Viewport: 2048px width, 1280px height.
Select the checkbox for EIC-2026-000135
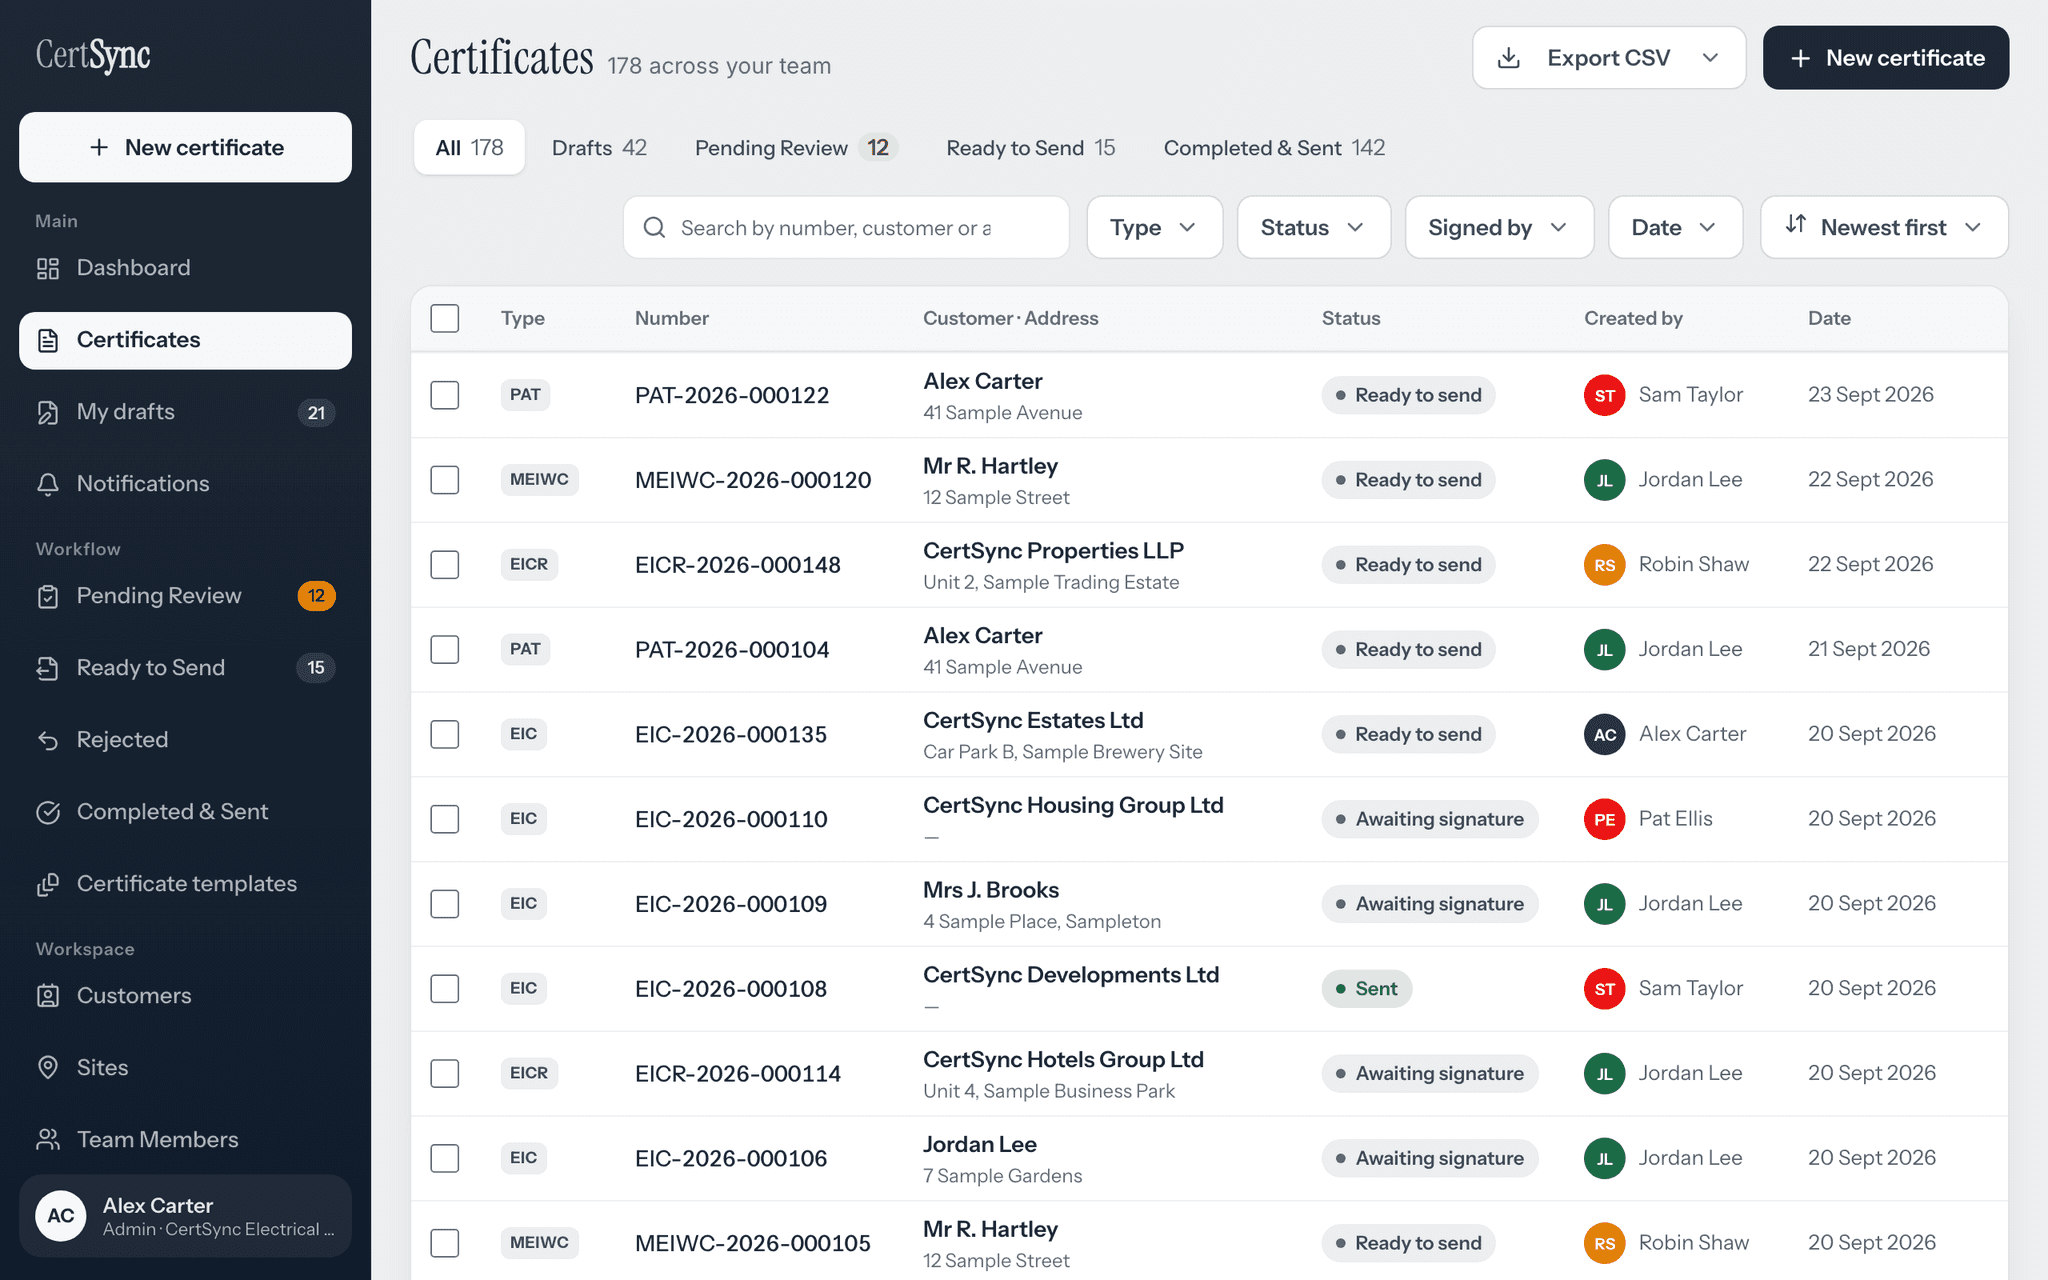point(445,735)
